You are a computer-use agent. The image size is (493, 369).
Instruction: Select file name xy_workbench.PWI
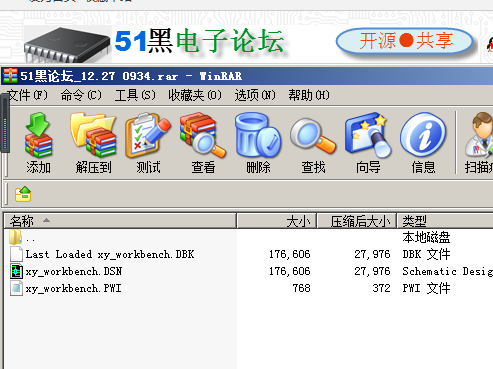73,288
